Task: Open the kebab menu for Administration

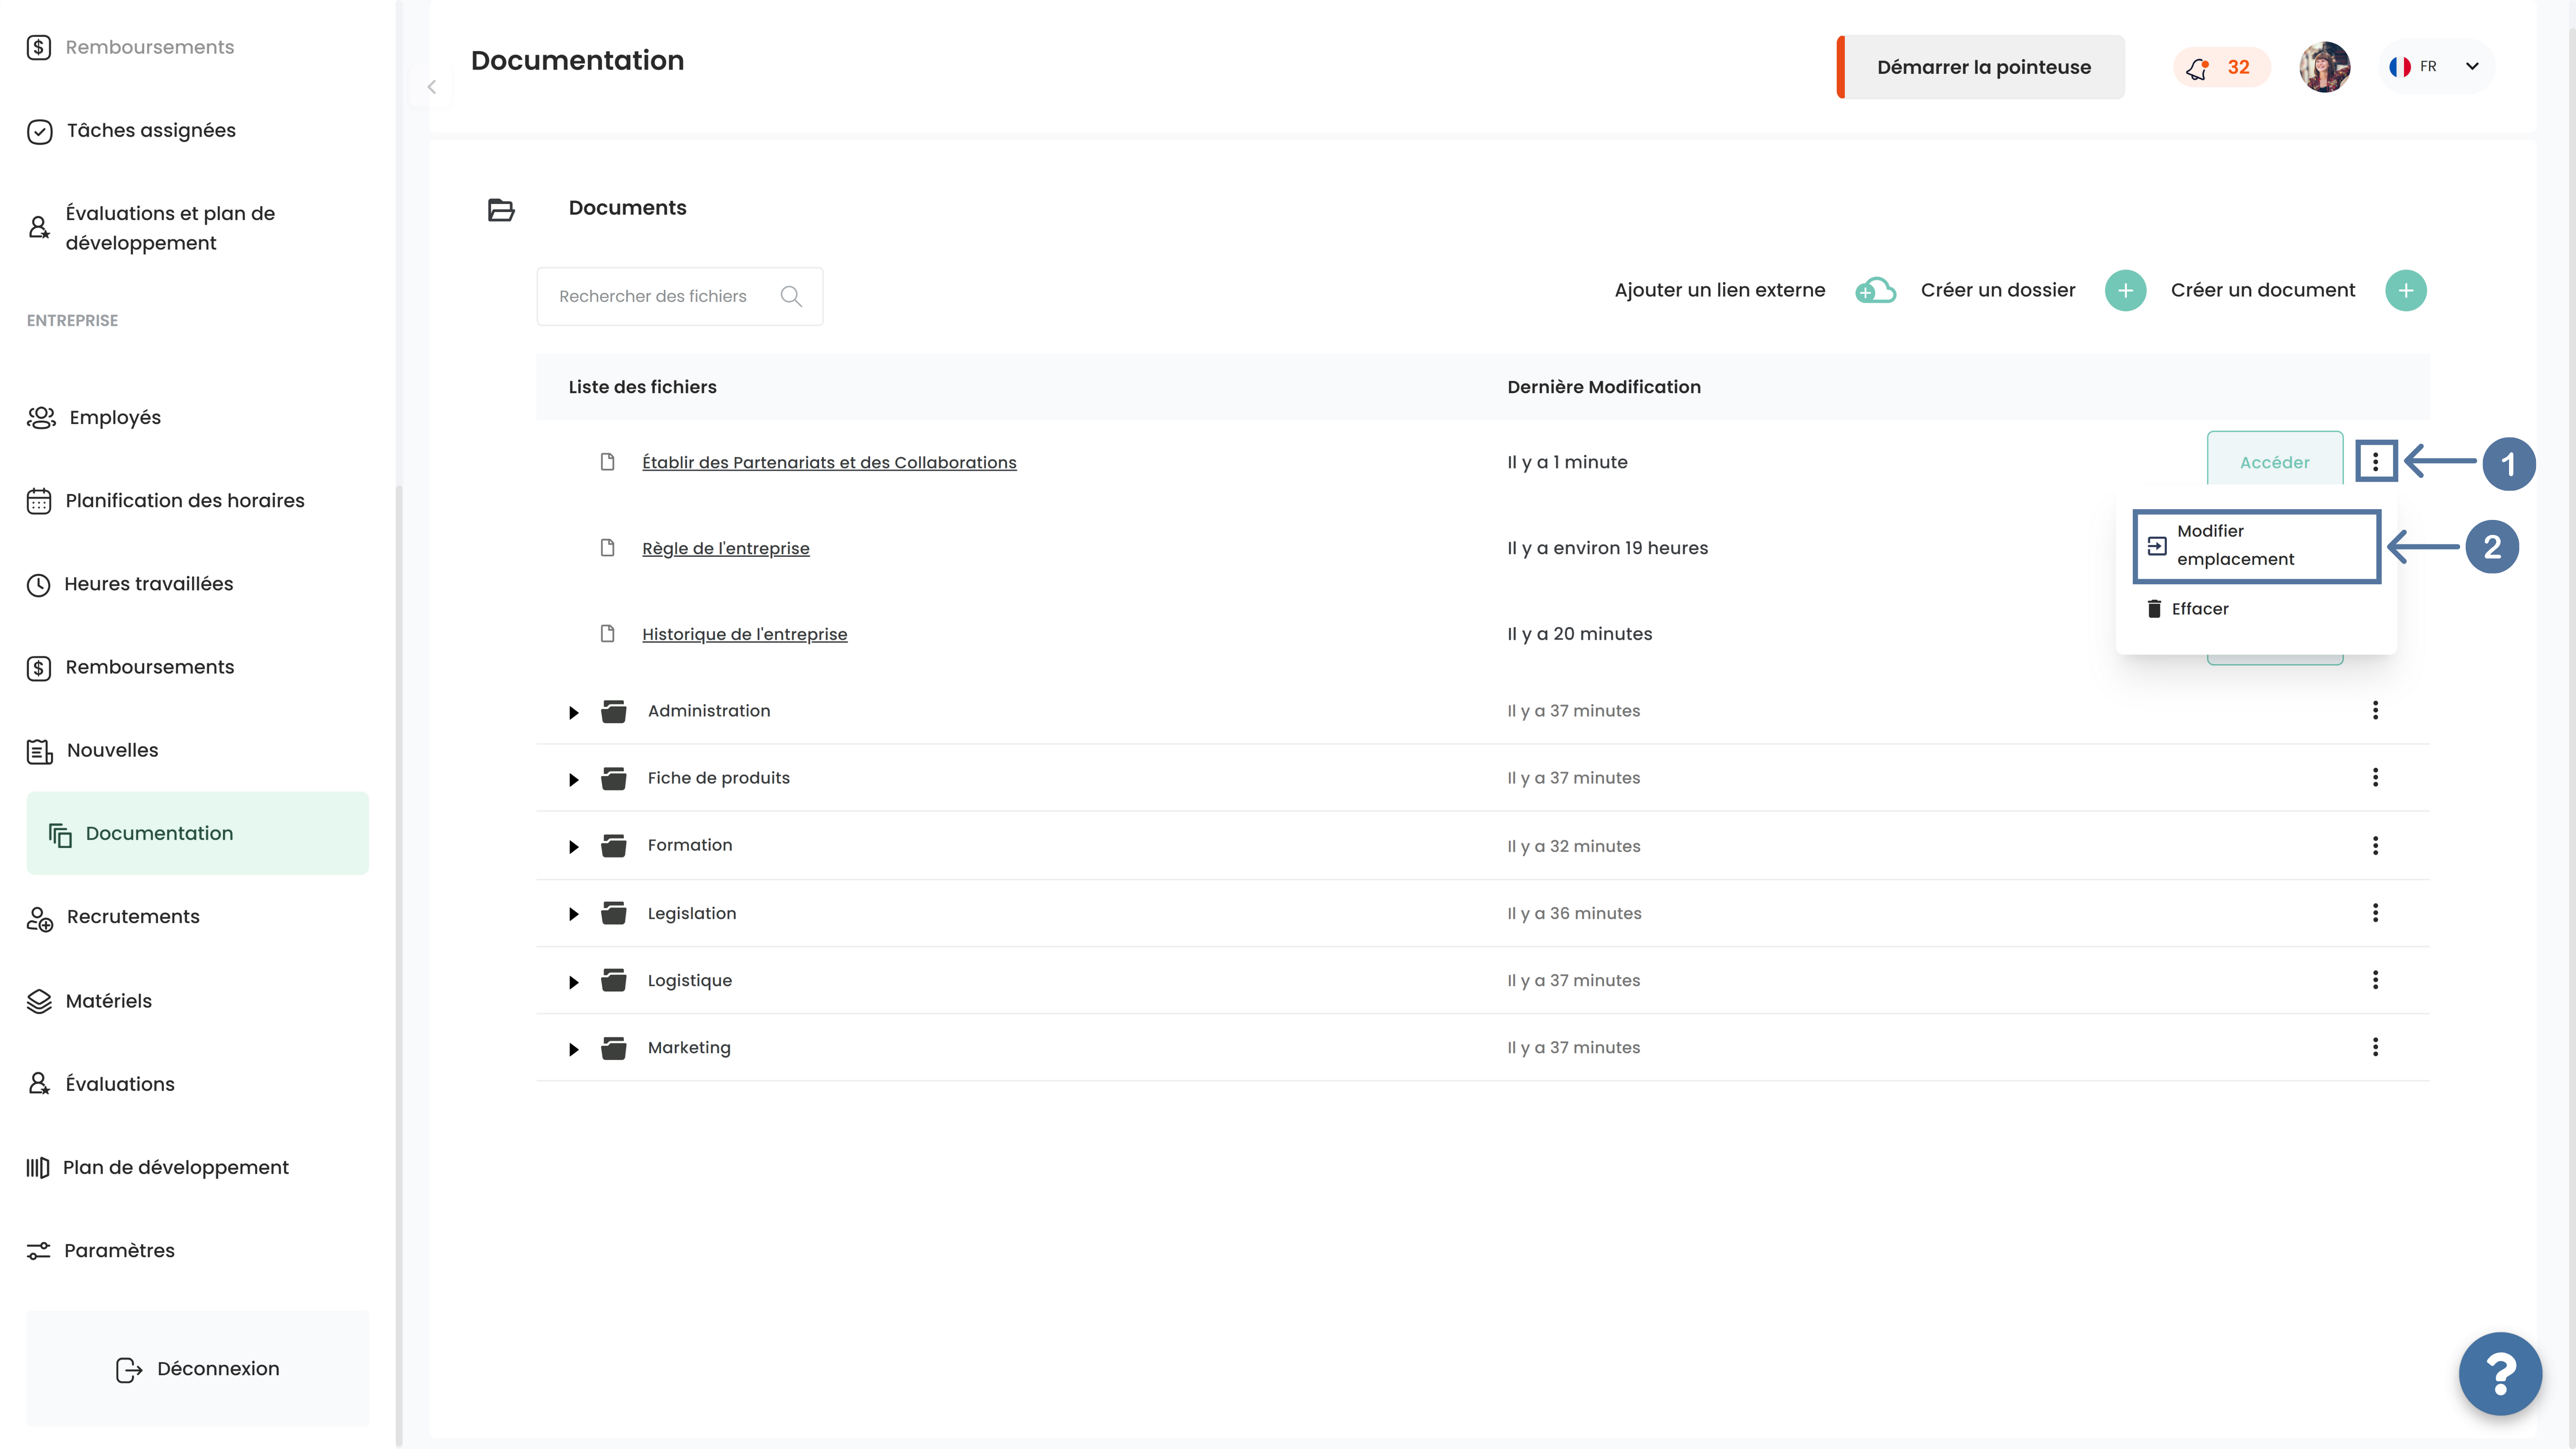Action: click(2375, 710)
